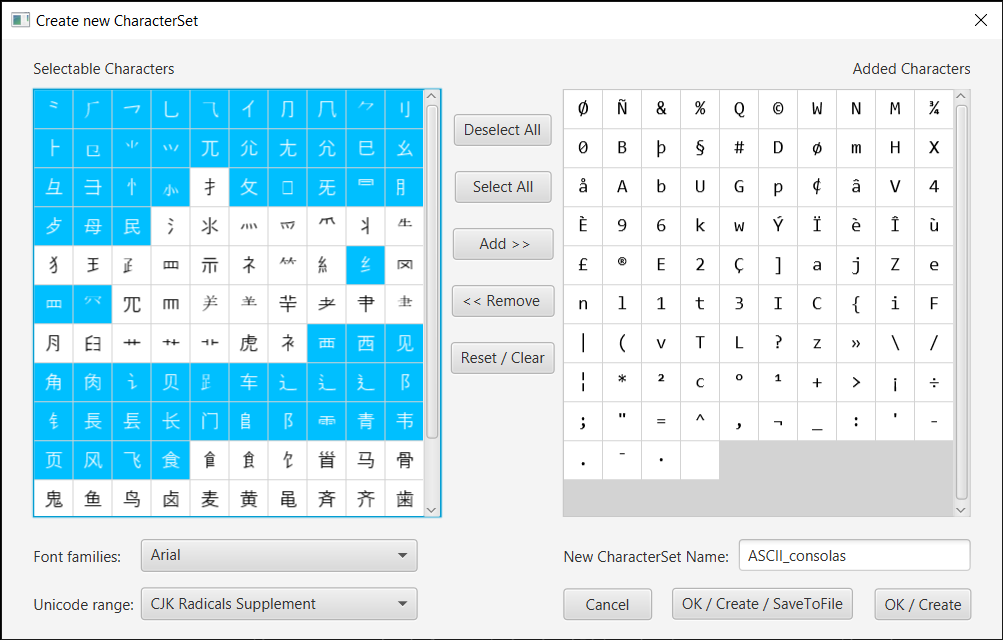Select the question mark character cell
The width and height of the screenshot is (1003, 640).
[778, 343]
